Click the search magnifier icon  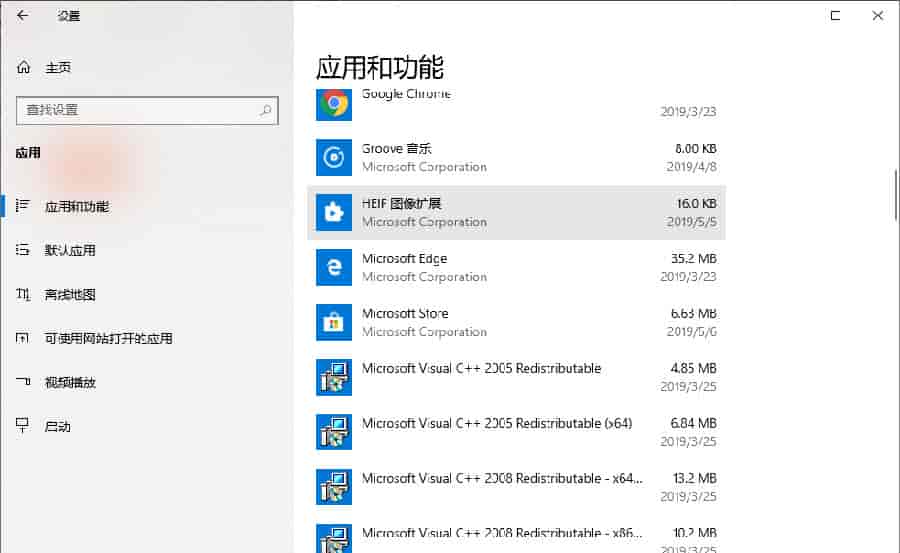[x=265, y=110]
